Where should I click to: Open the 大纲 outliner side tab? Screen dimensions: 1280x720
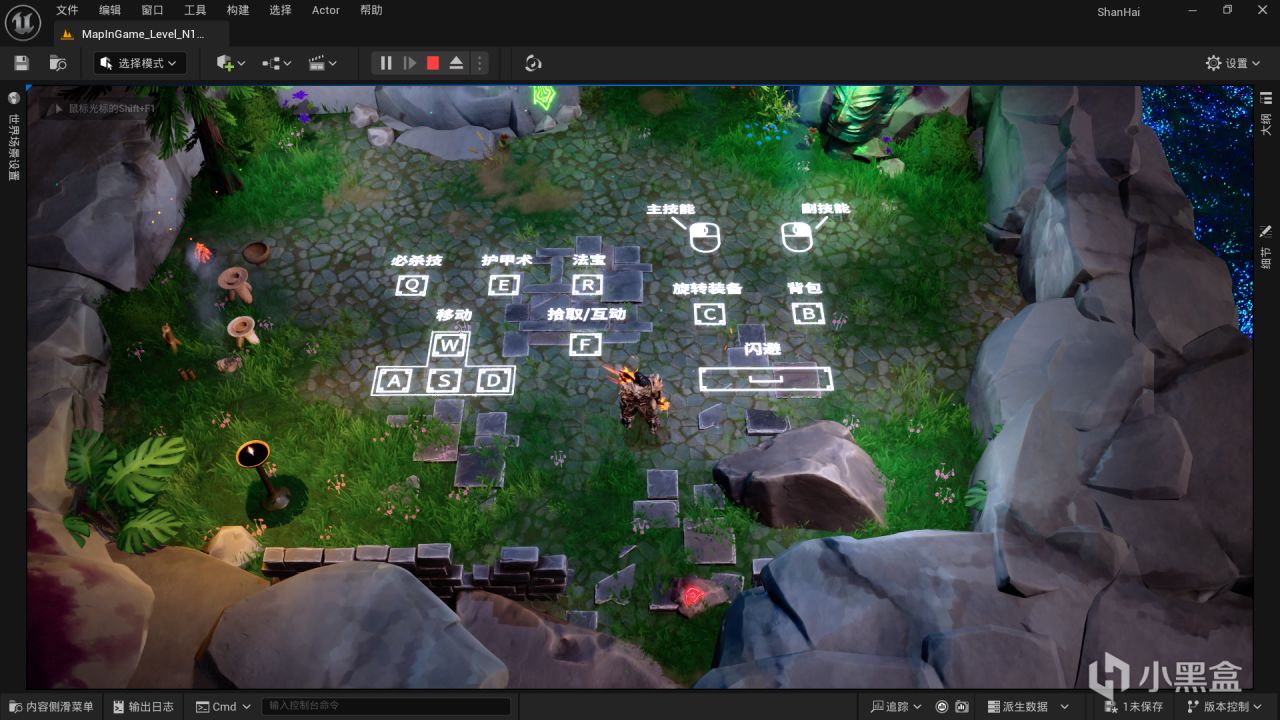[x=1266, y=114]
